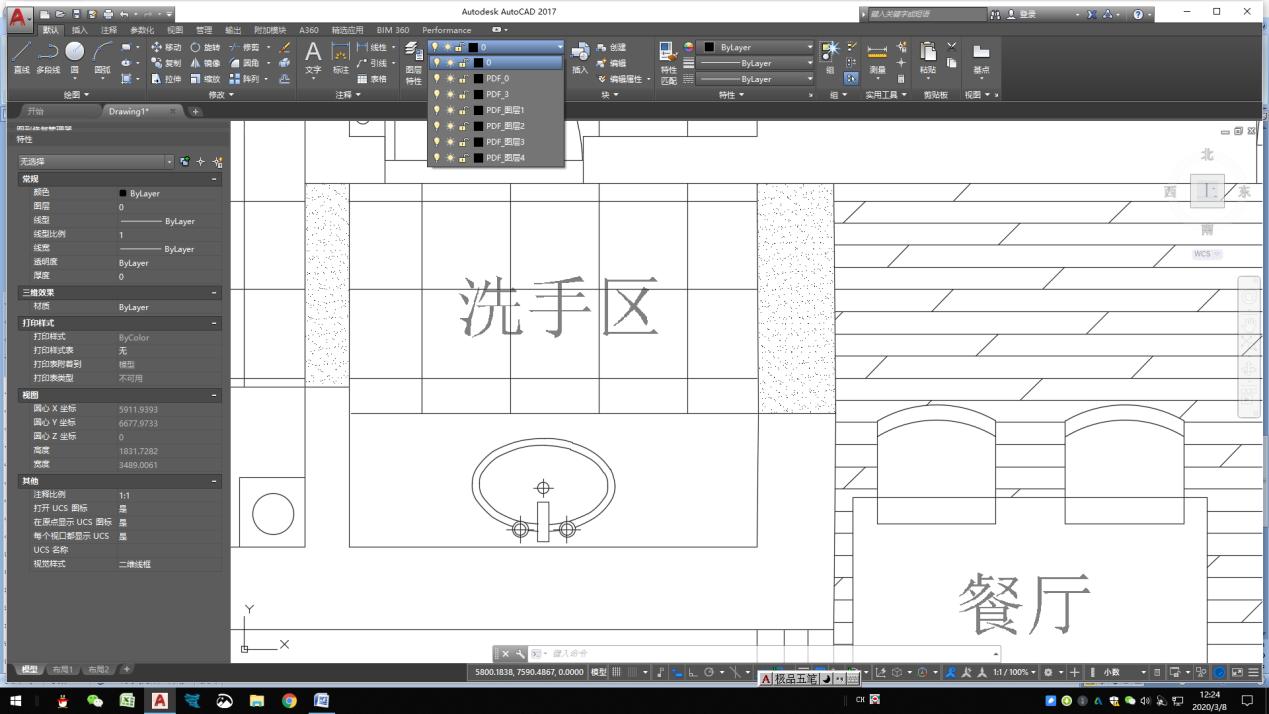Viewport: 1269px width, 714px height.
Task: Click the Measure (测量) tool icon
Action: coord(876,52)
